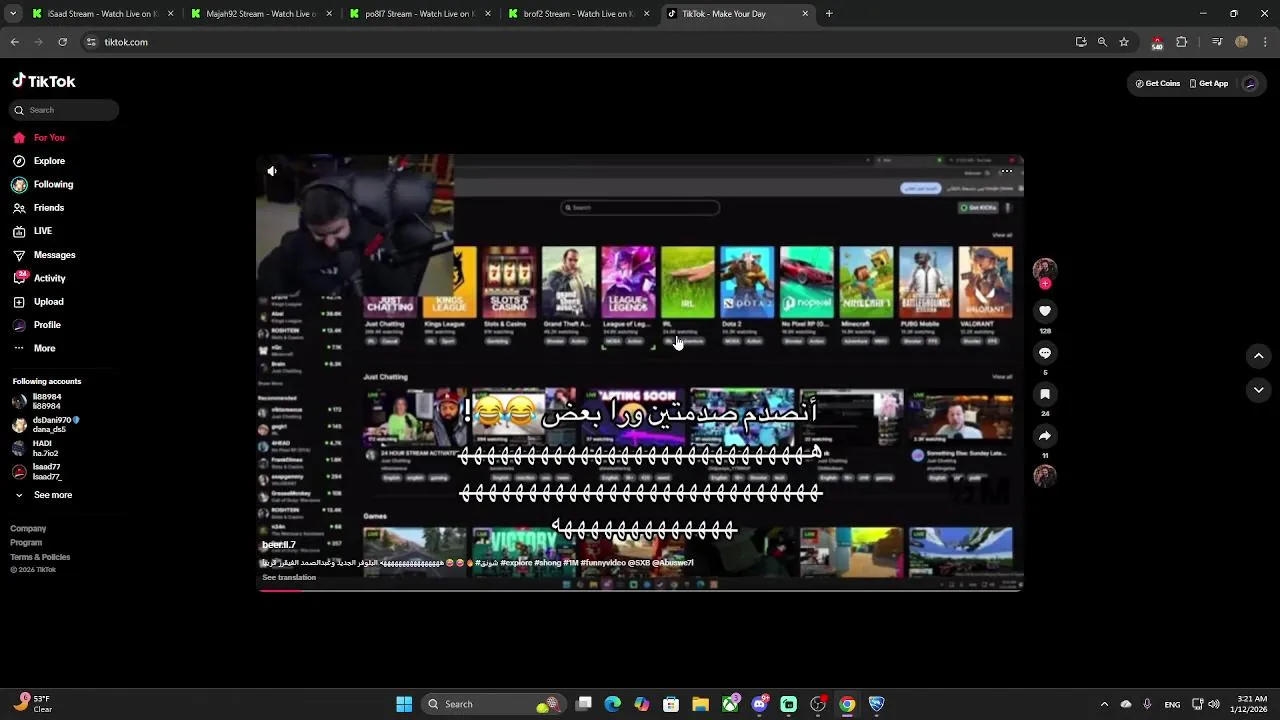Open the video comments
This screenshot has width=1280, height=720.
click(1045, 353)
